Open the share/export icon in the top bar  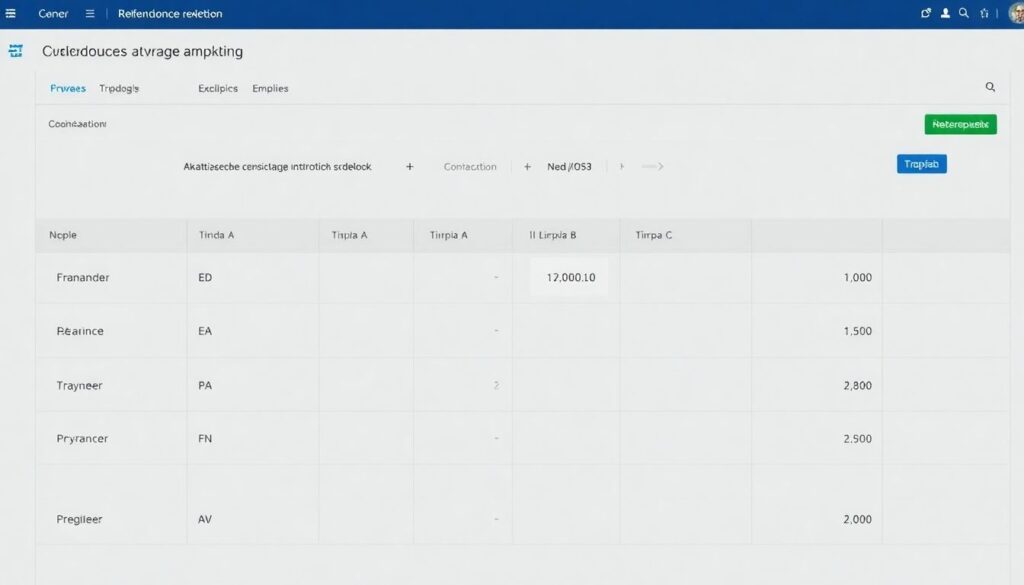tap(925, 14)
